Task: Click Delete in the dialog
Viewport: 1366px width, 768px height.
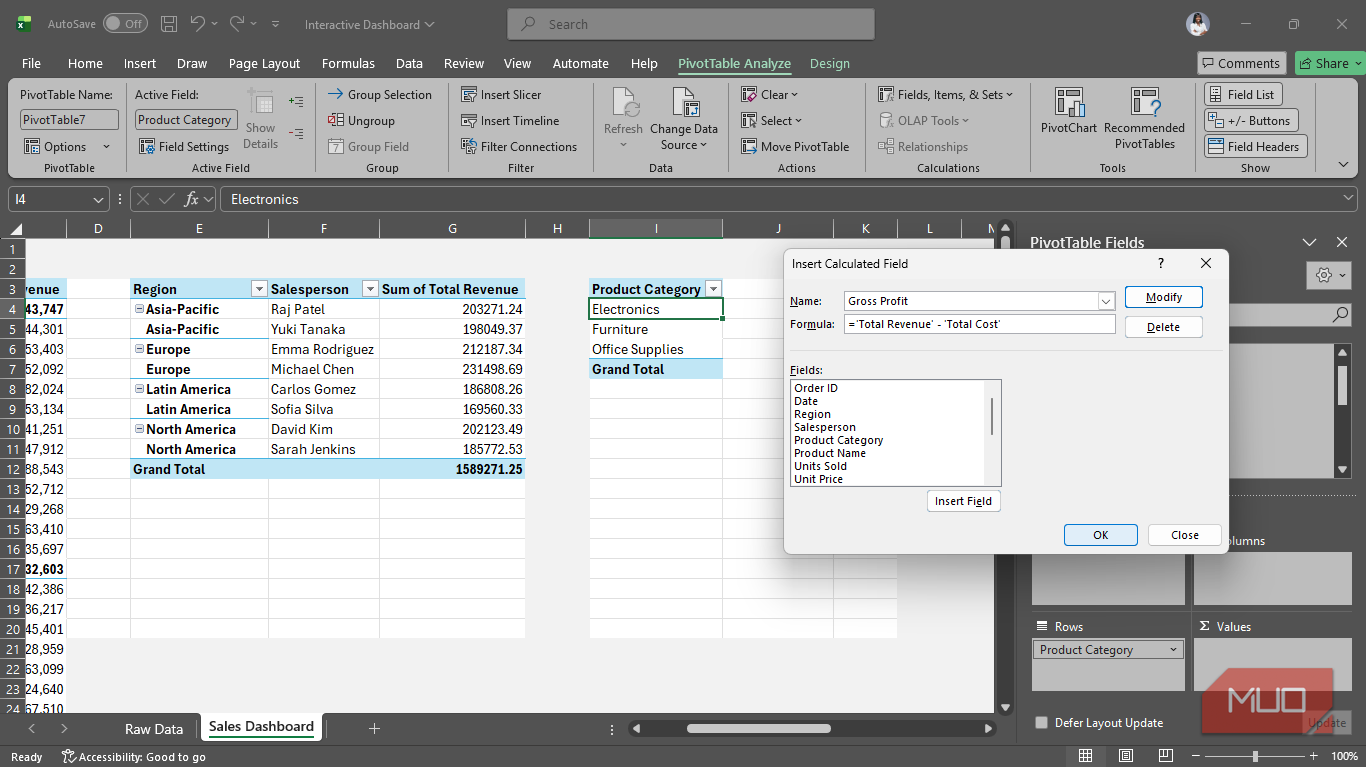Action: [1164, 327]
